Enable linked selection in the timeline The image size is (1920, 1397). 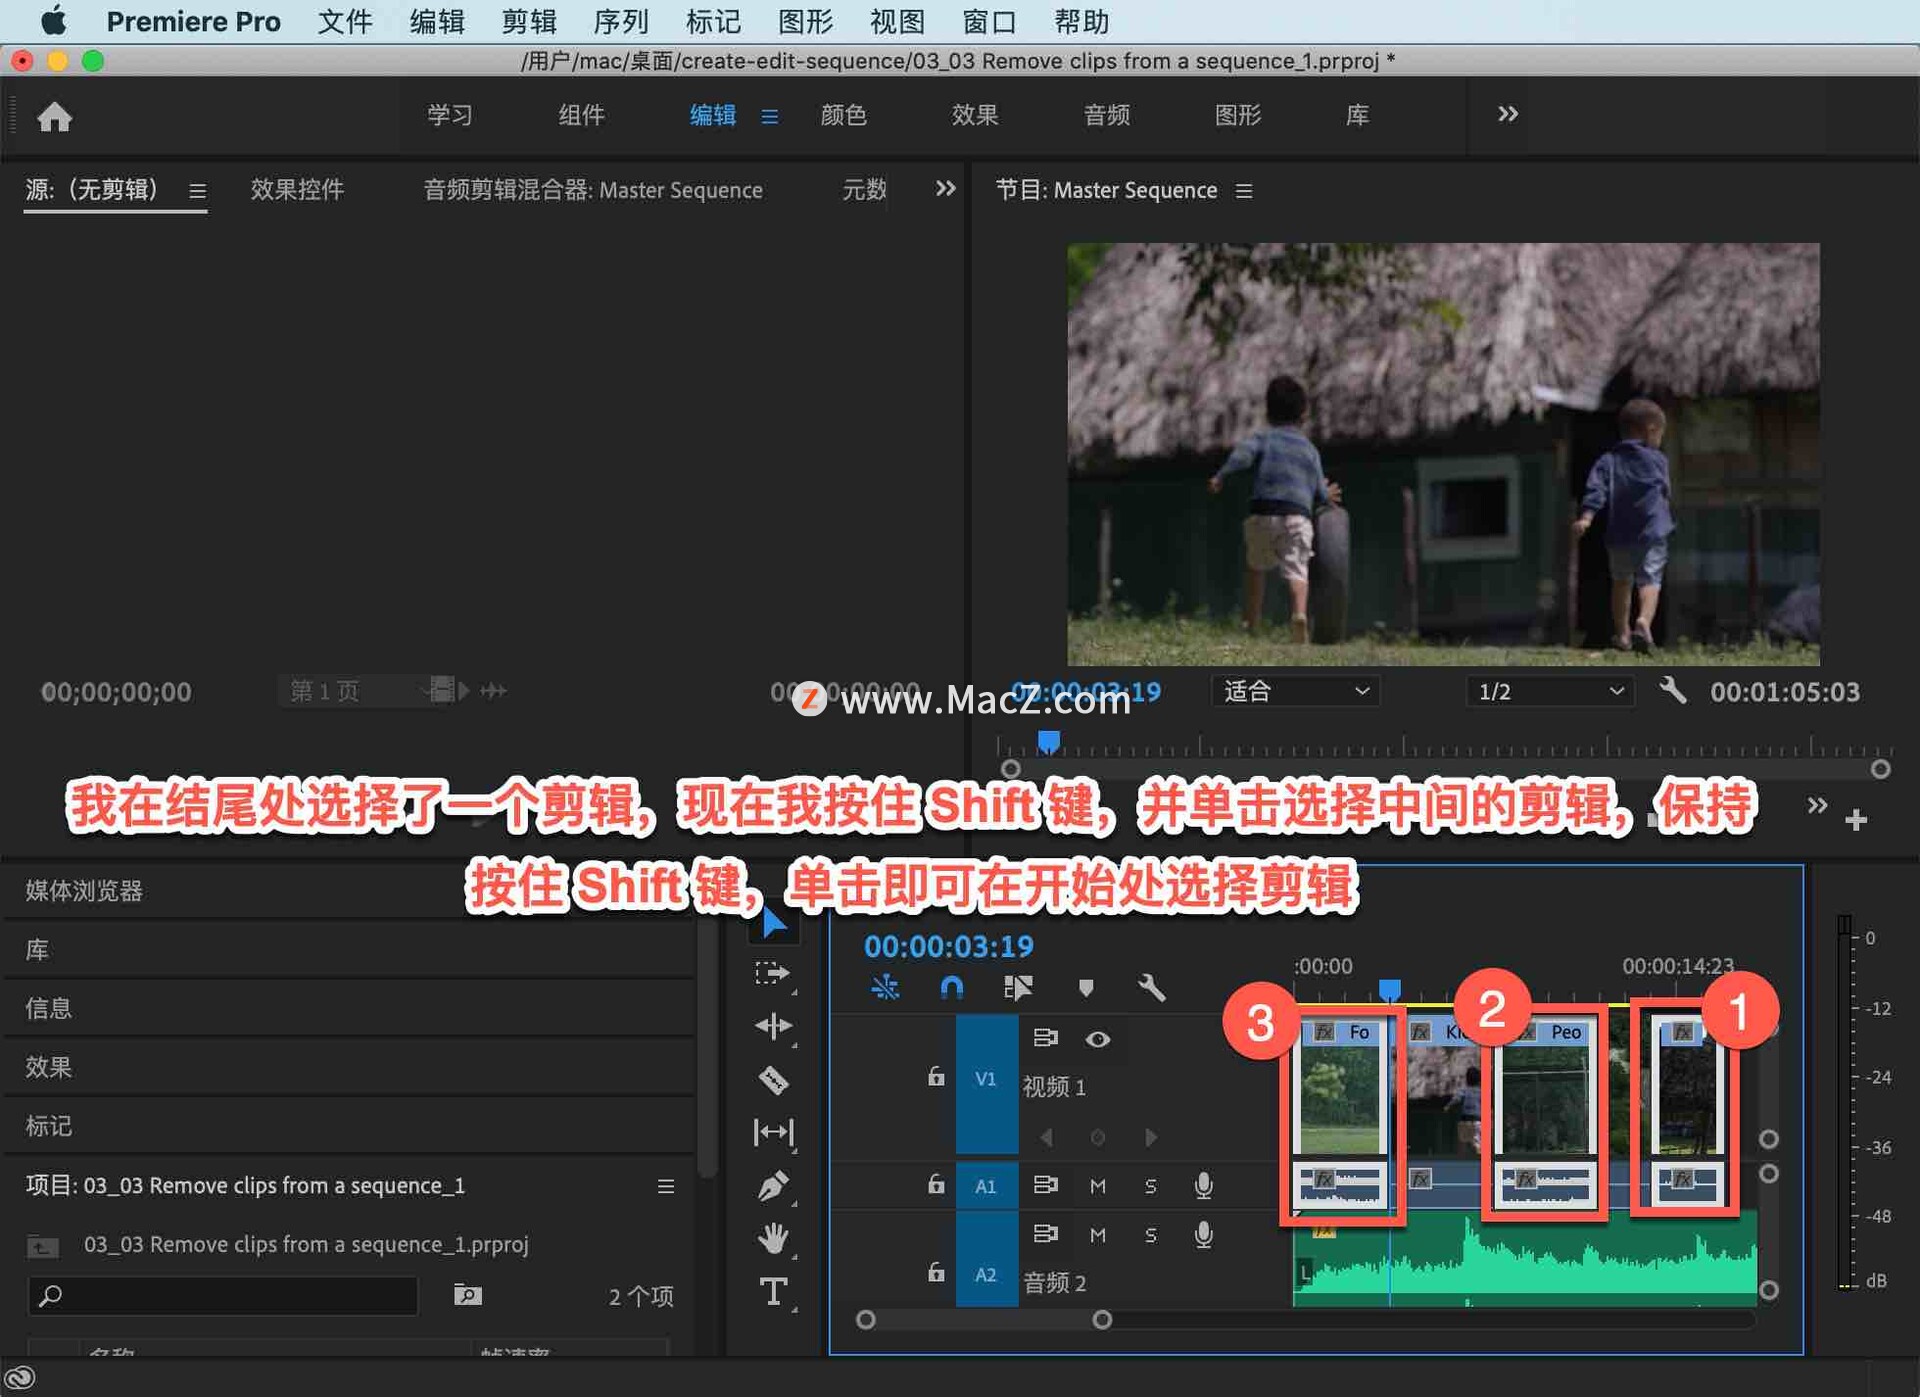click(x=1019, y=988)
